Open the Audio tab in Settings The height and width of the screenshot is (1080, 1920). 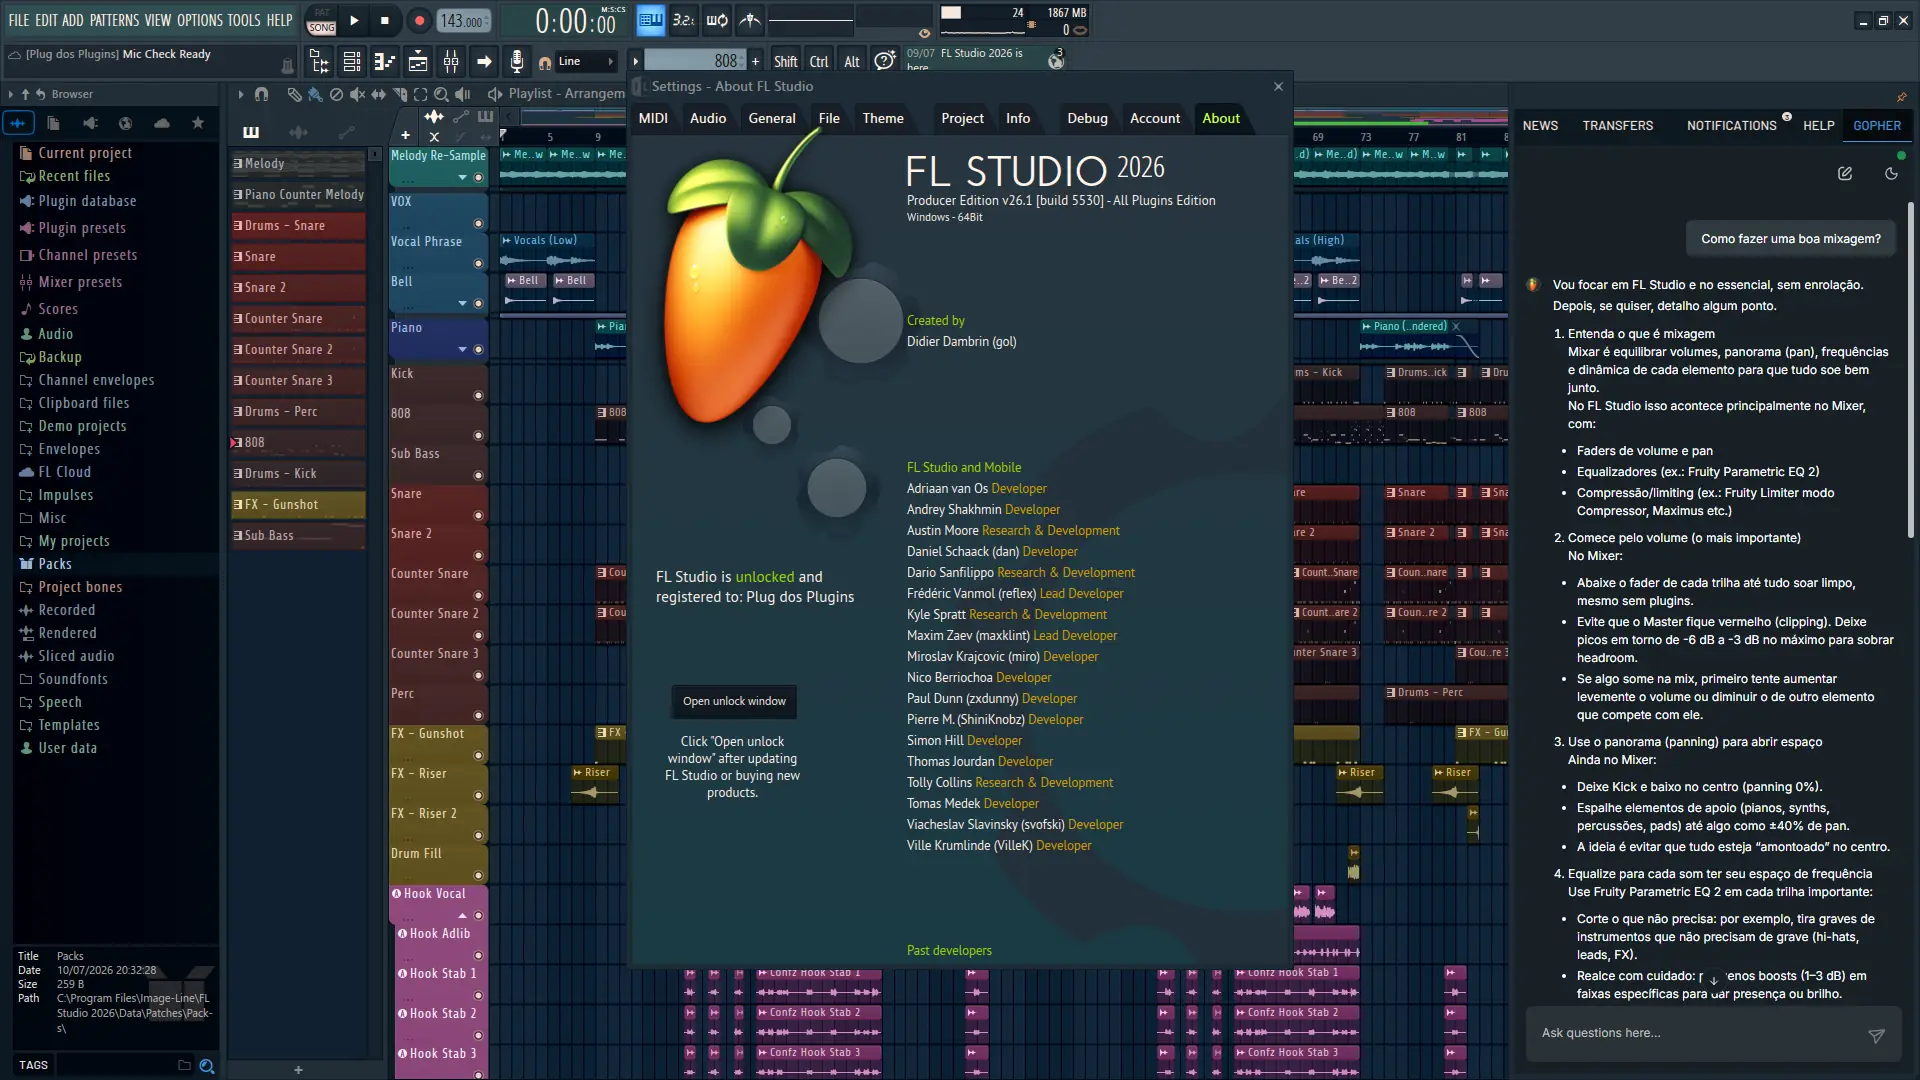tap(708, 118)
